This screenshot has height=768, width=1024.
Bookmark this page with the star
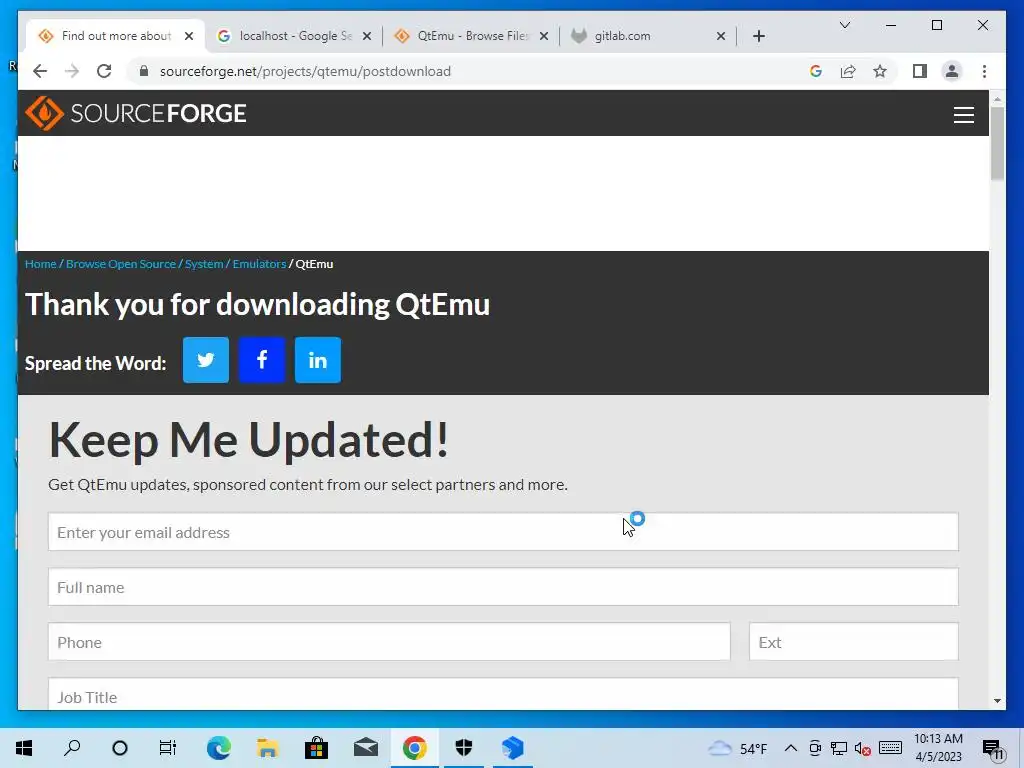click(x=880, y=71)
